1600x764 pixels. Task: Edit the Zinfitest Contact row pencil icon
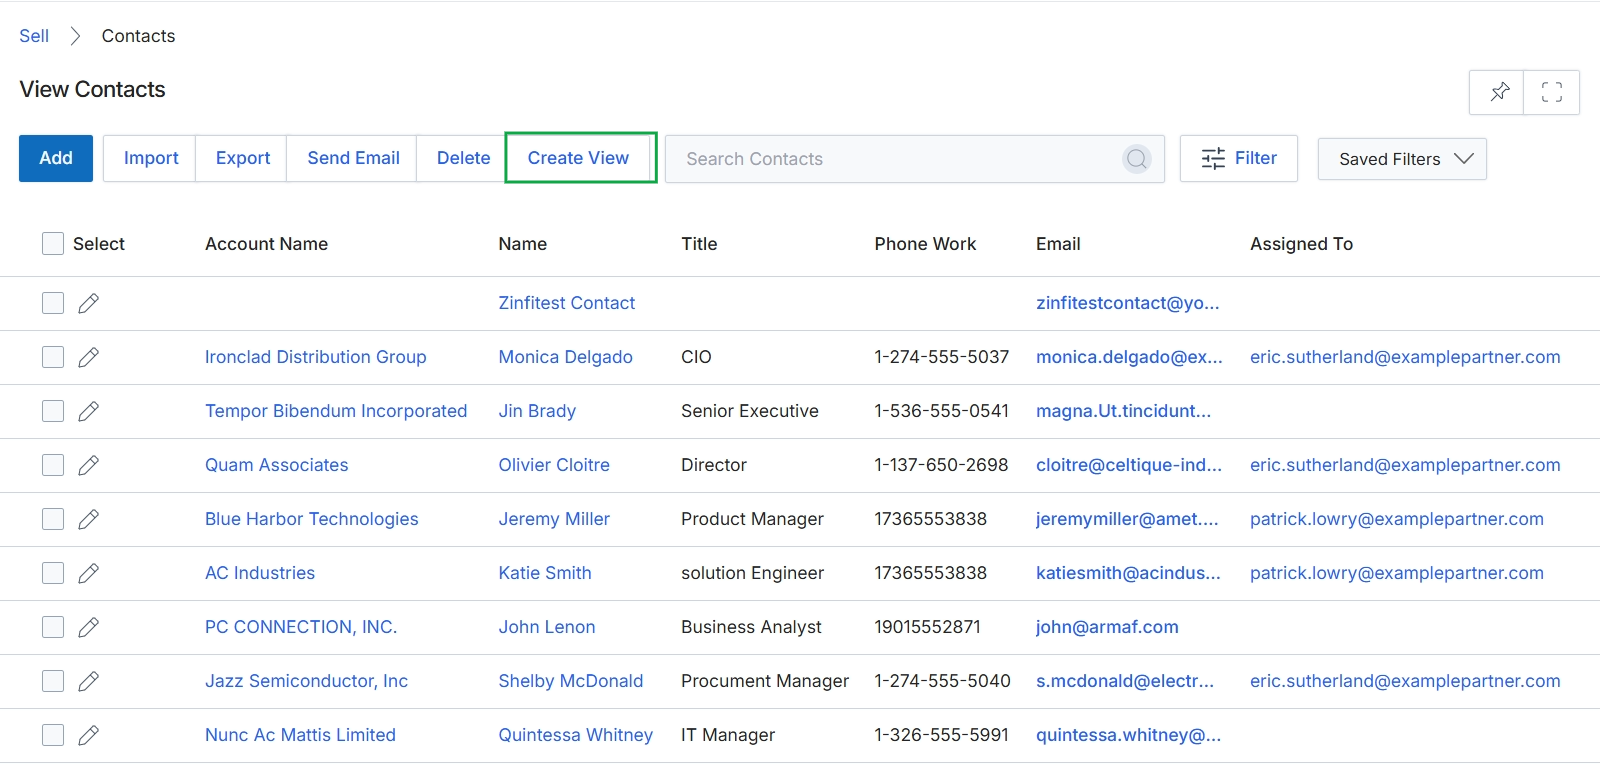[88, 303]
